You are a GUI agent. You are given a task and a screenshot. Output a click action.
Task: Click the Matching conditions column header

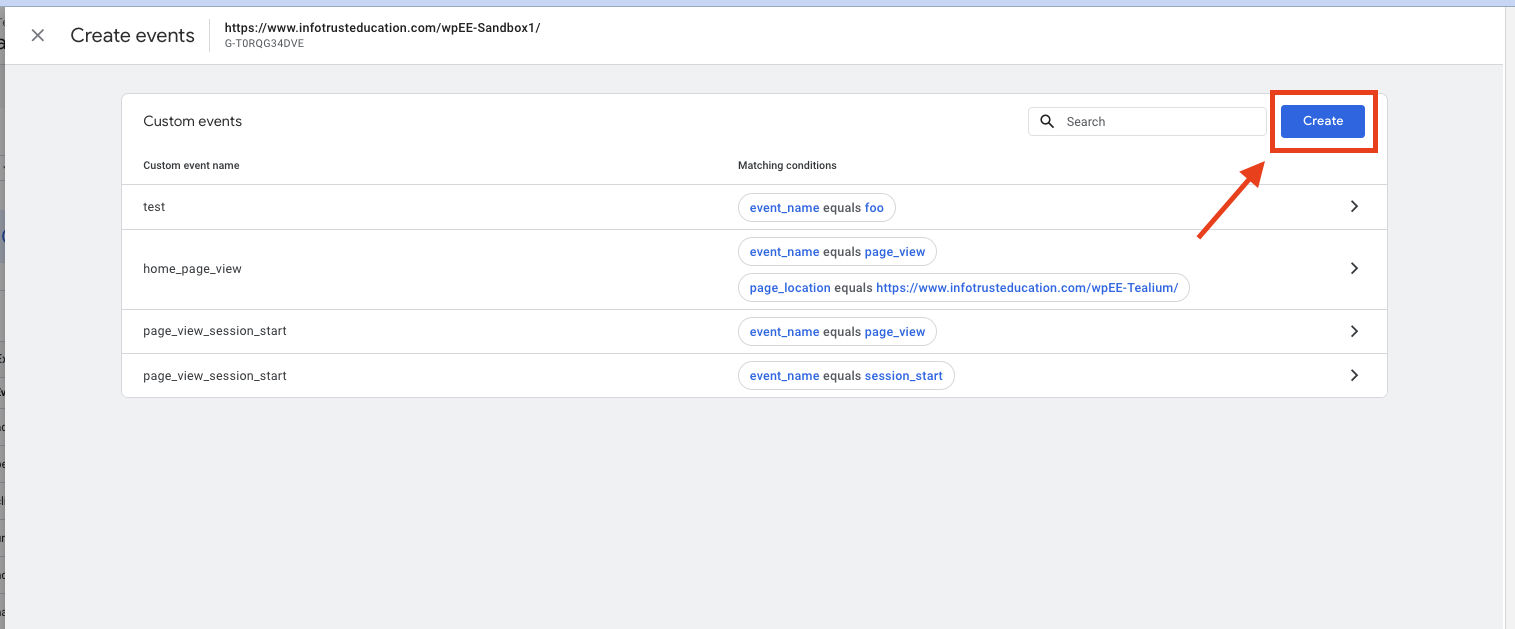787,165
